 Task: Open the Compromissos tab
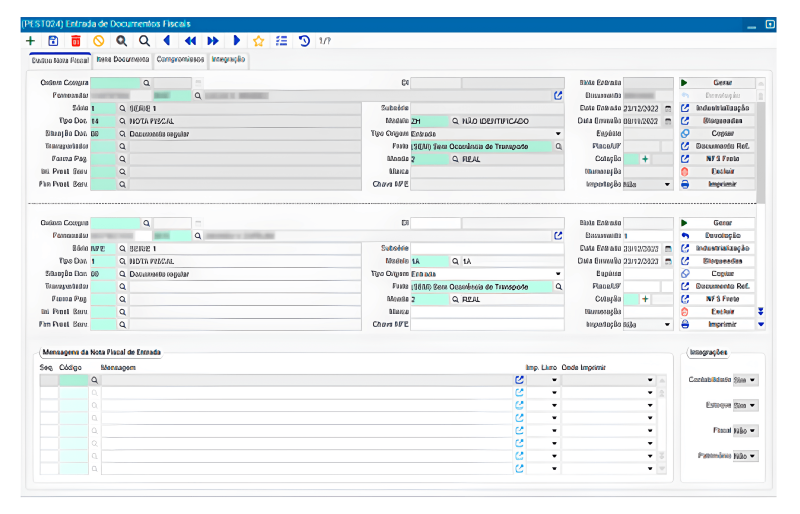coord(180,60)
